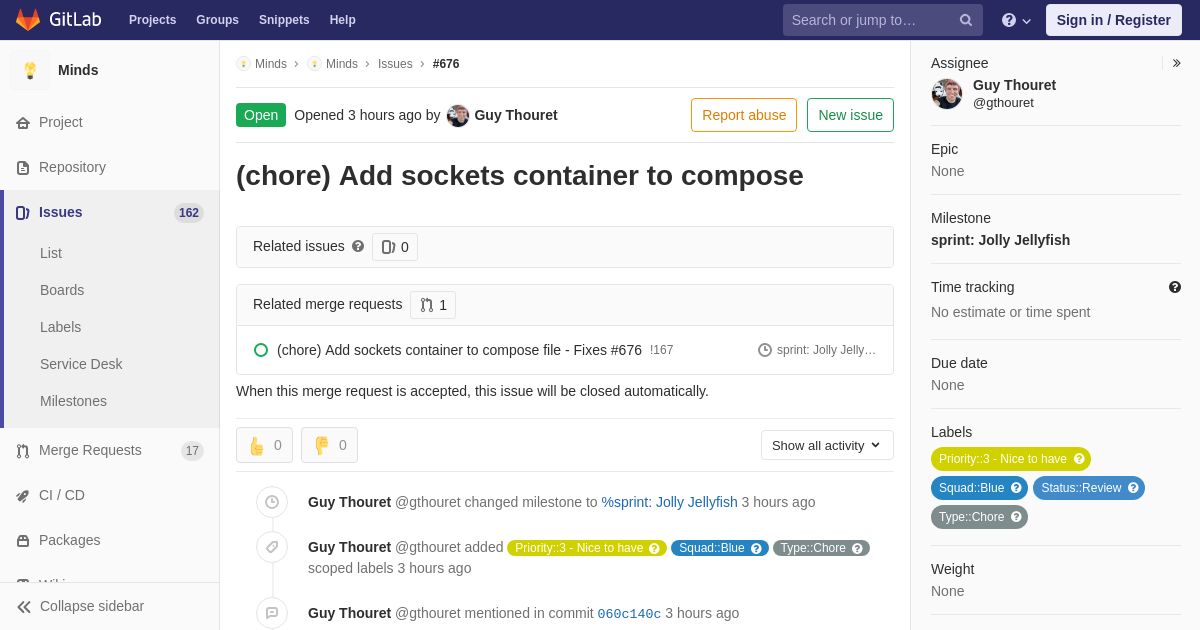Click %sprint: Jolly Jellyfish milestone link in activity
Screen dimensions: 1200x630
click(669, 502)
